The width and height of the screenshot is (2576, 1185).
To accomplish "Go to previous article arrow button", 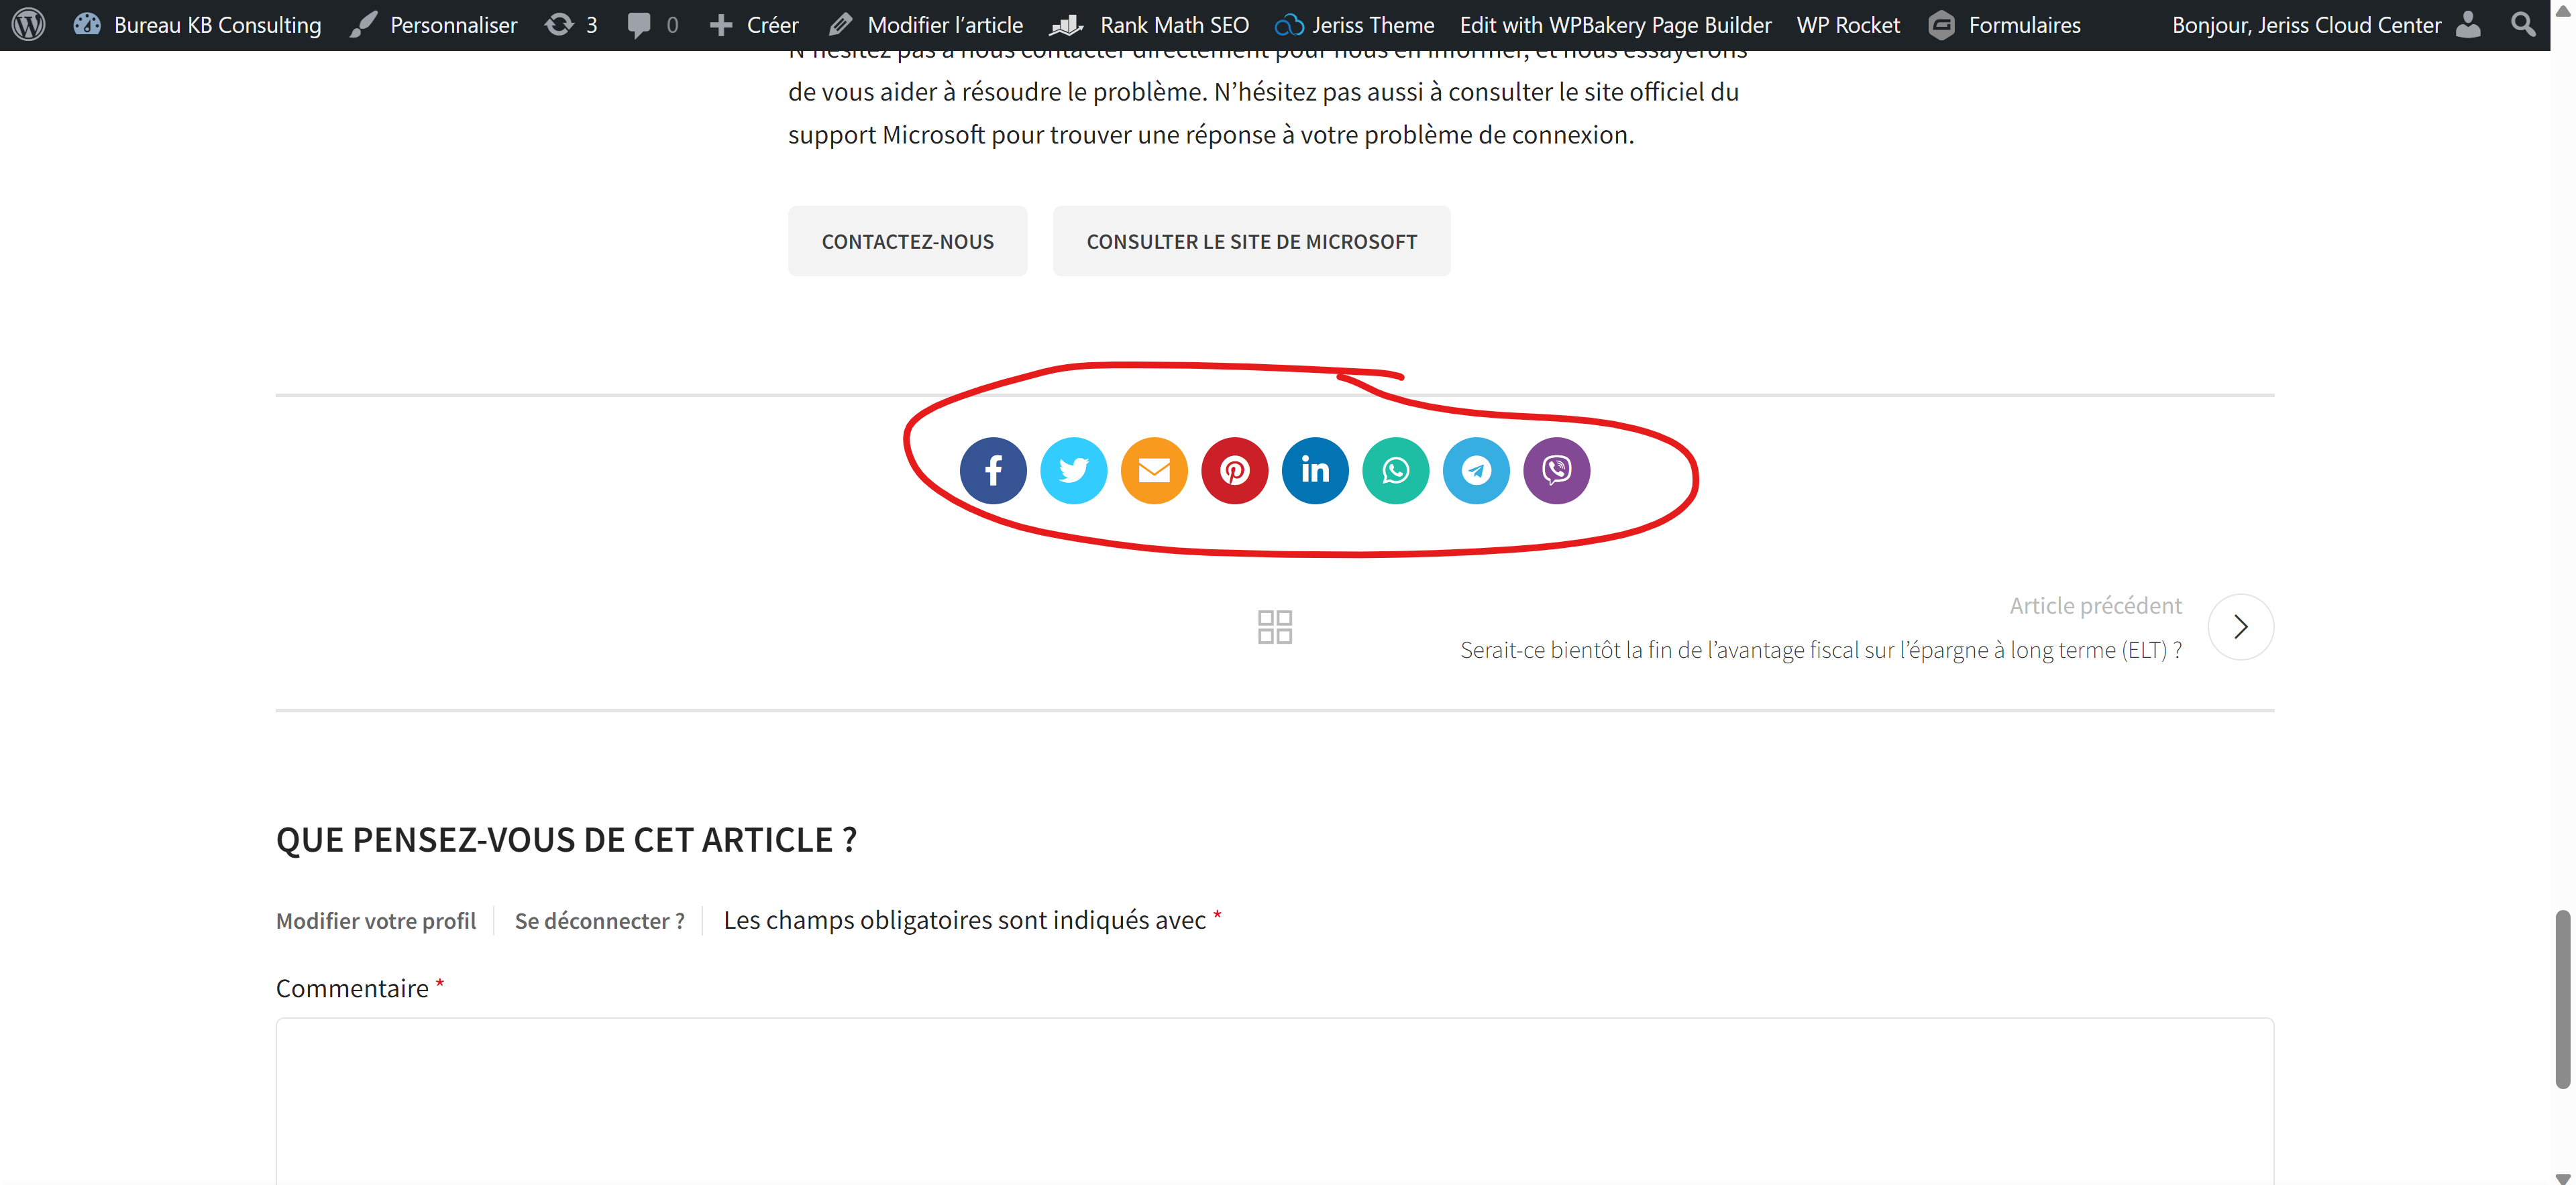I will click(2241, 627).
